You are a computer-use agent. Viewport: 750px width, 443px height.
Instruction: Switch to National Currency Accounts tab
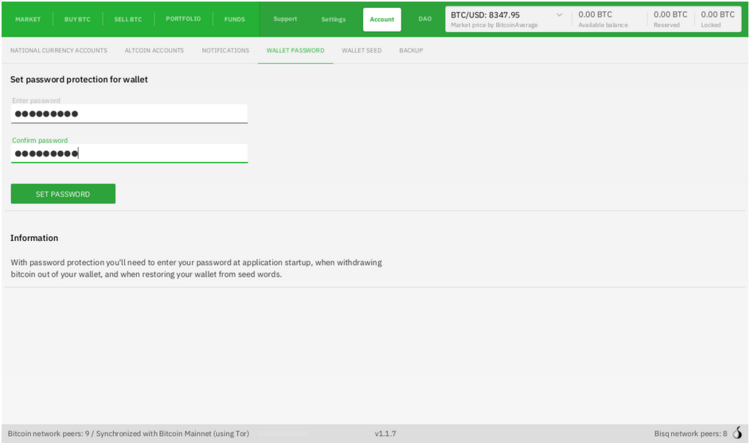[x=58, y=50]
